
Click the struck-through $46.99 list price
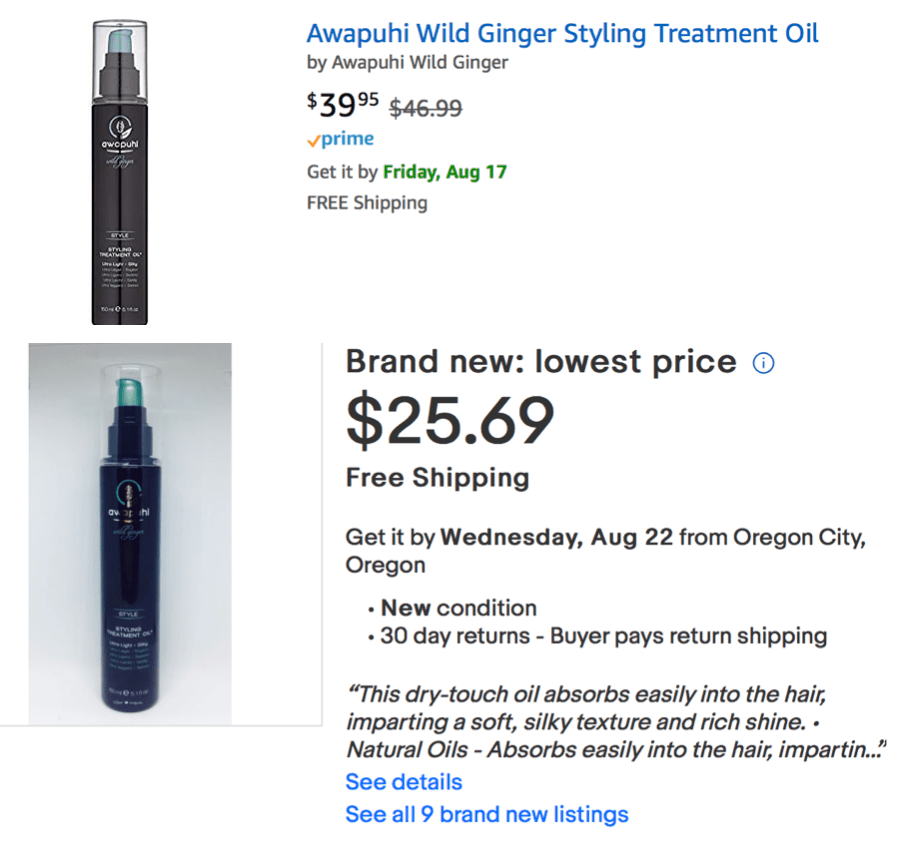pyautogui.click(x=425, y=108)
